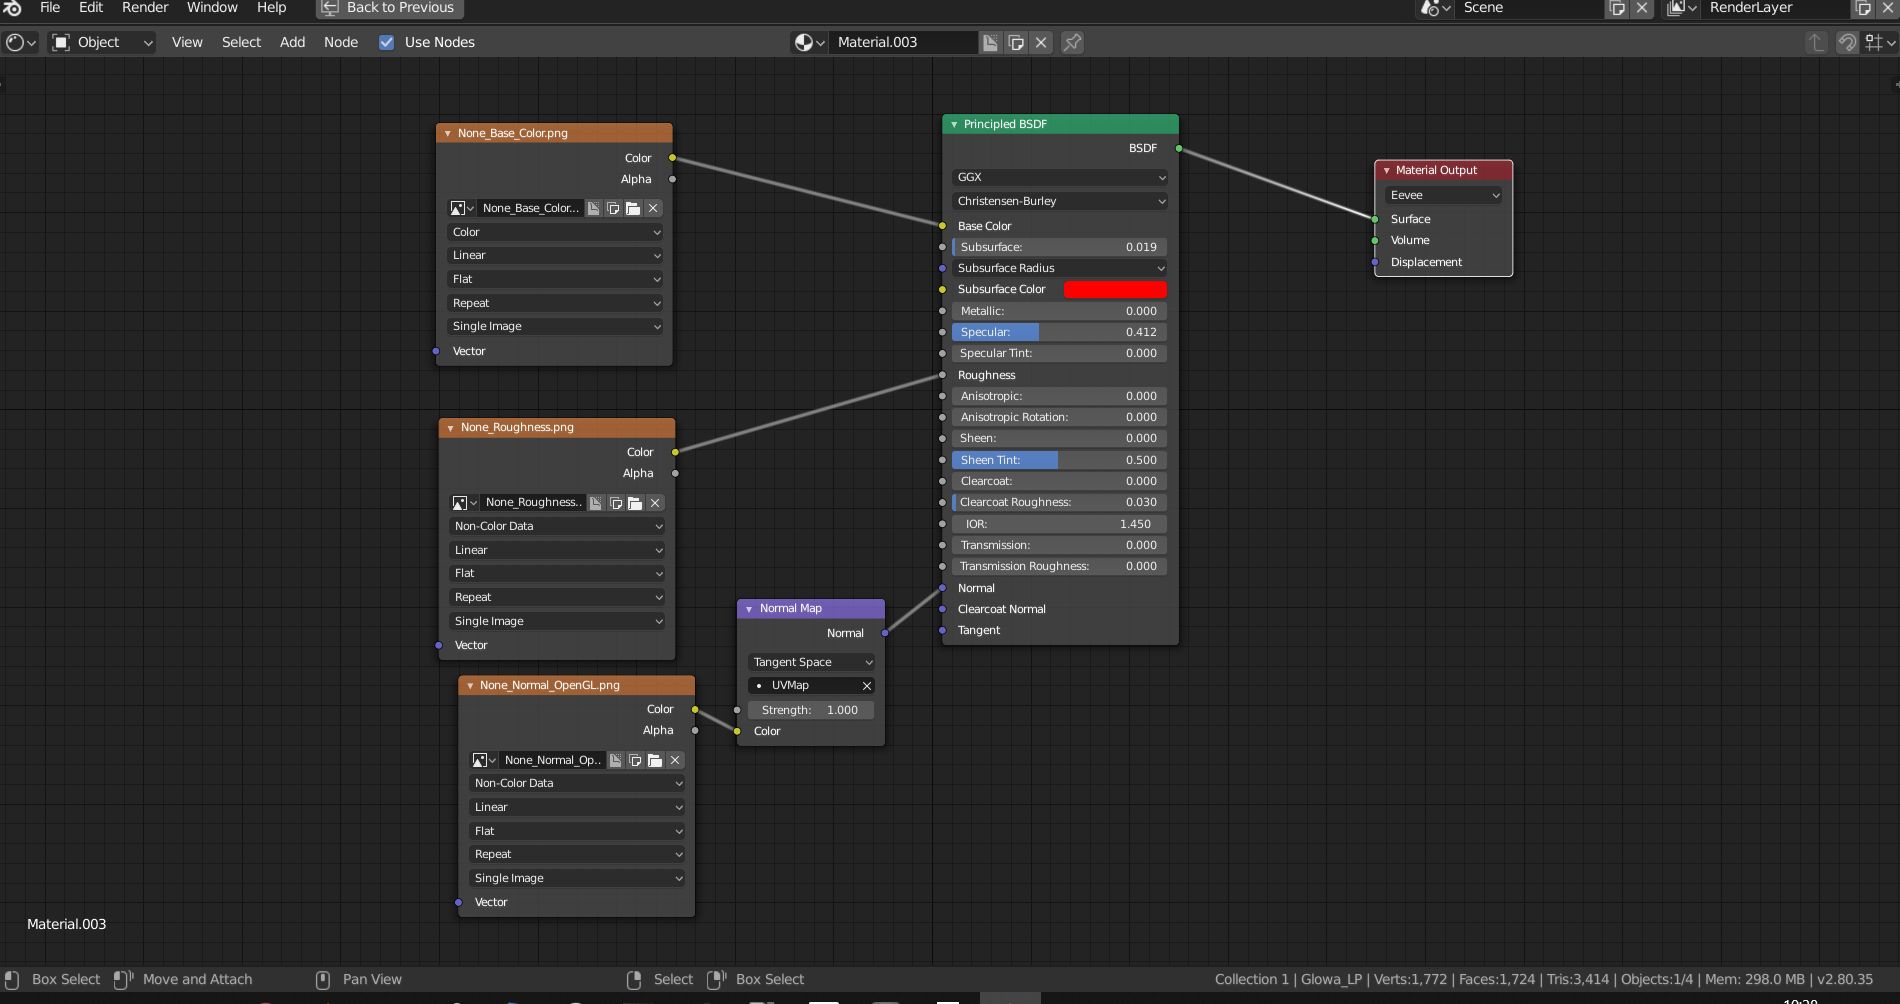Open the Scene browse icon
This screenshot has width=1900, height=1004.
[x=1436, y=8]
